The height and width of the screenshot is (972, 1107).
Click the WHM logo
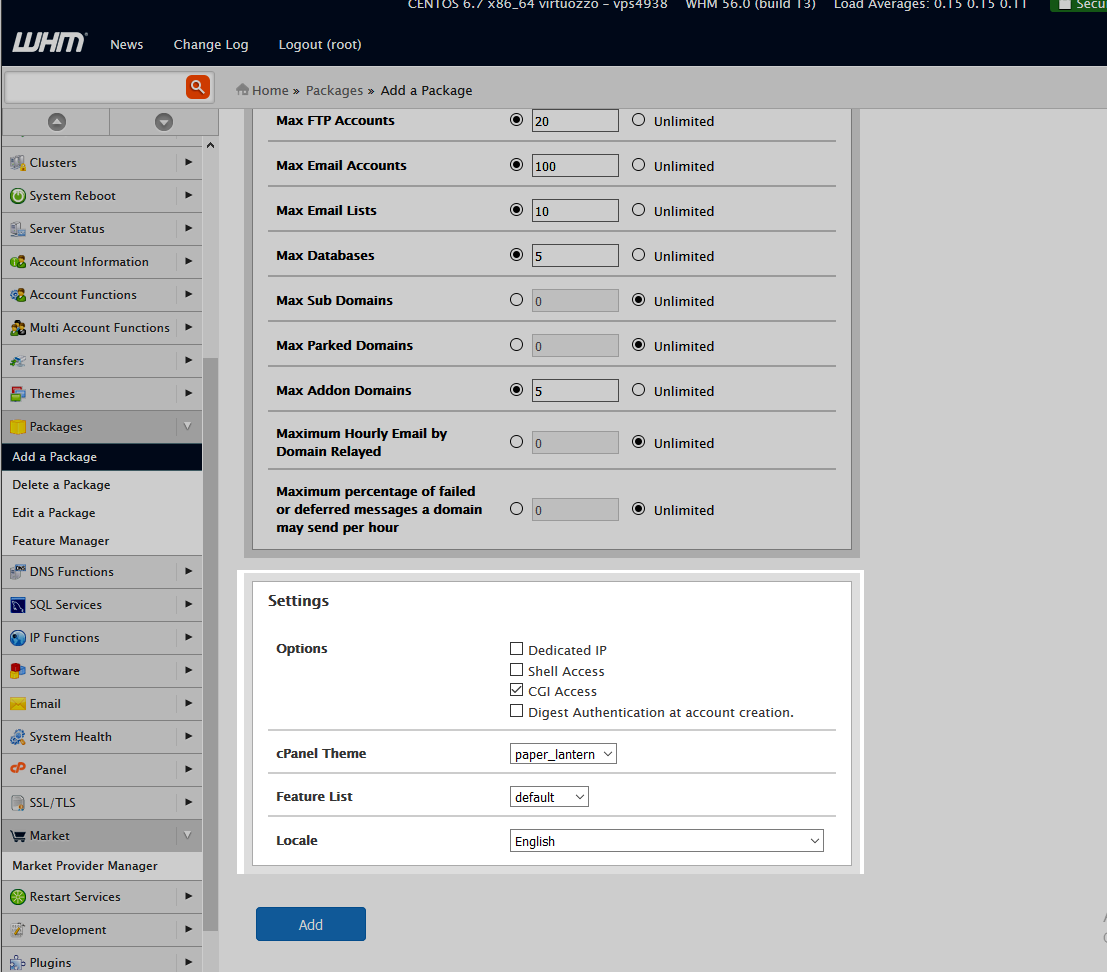49,43
